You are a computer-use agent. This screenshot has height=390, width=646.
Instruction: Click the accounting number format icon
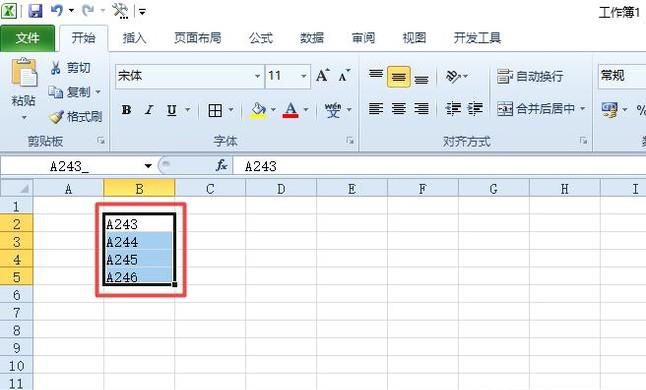click(610, 110)
